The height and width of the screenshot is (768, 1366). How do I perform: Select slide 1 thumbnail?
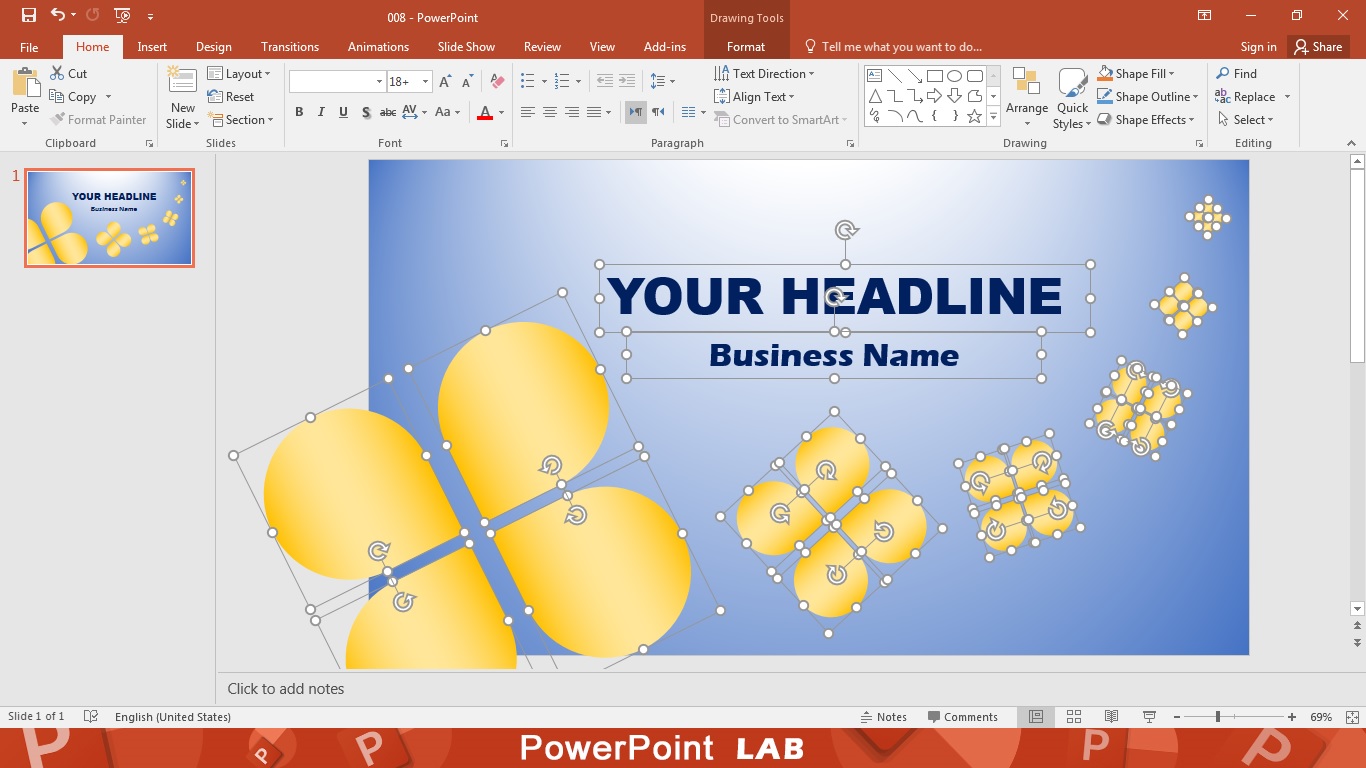point(109,218)
